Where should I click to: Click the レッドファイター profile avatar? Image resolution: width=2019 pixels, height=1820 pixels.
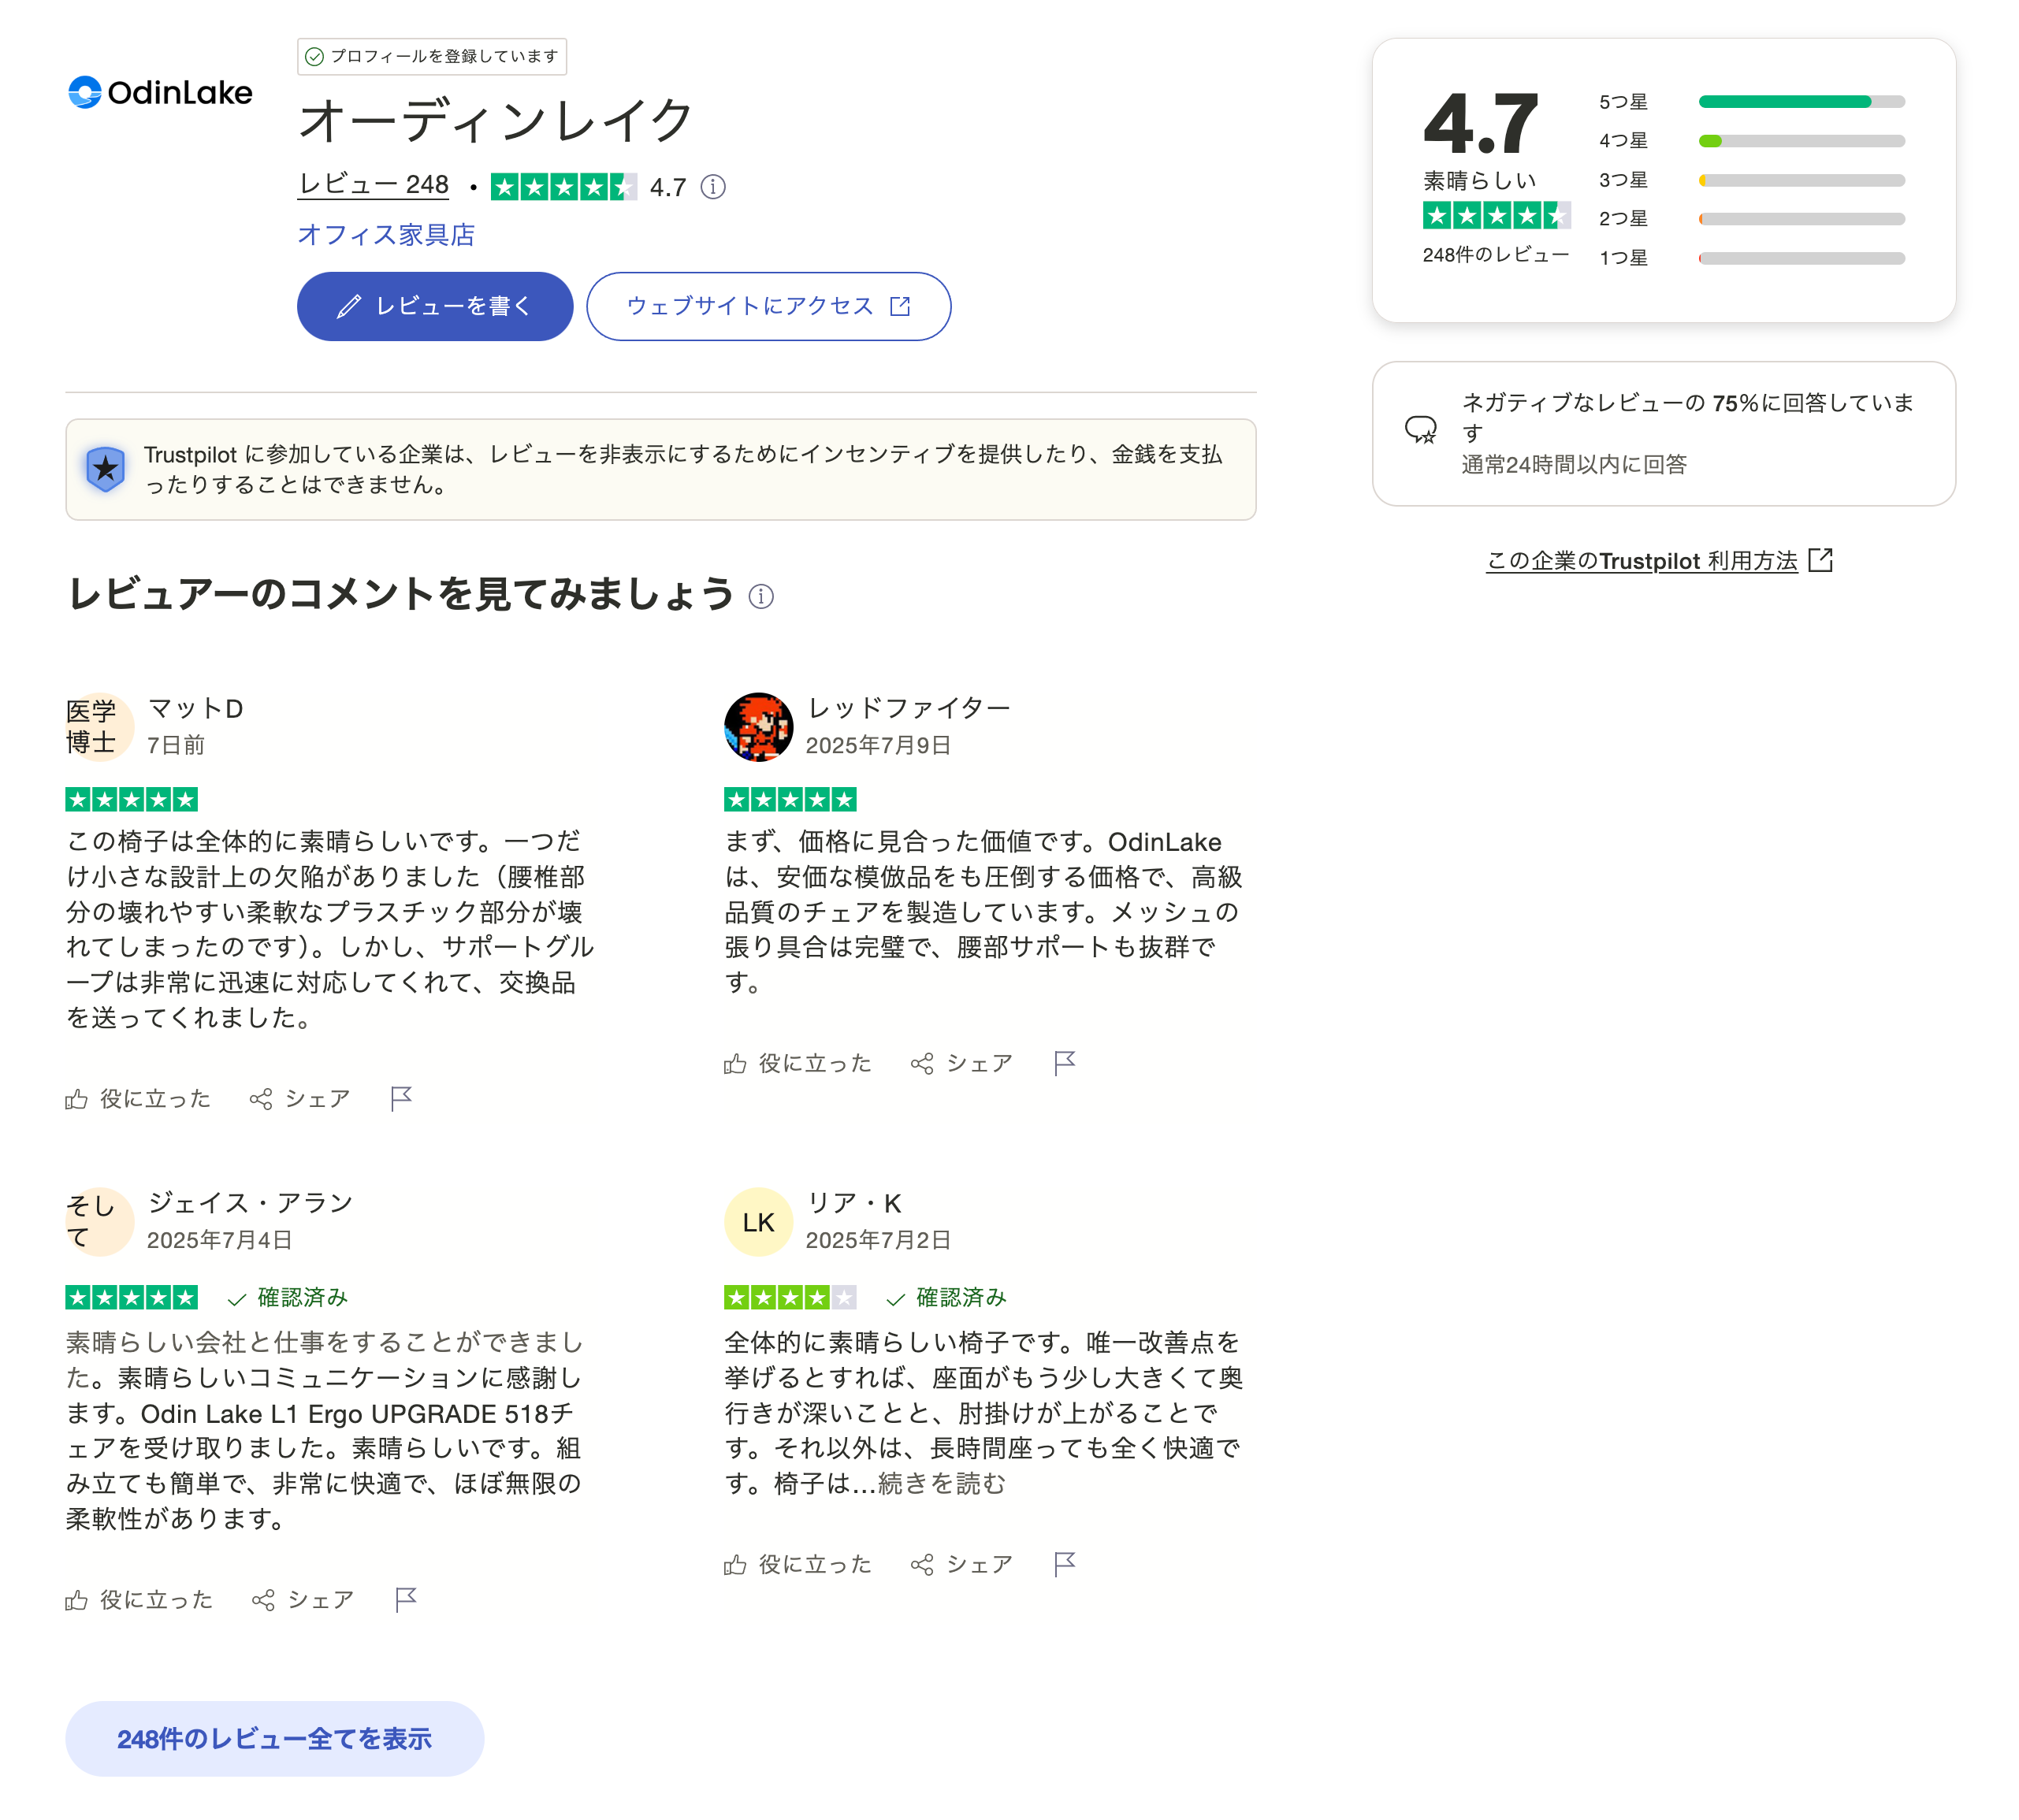pyautogui.click(x=758, y=727)
